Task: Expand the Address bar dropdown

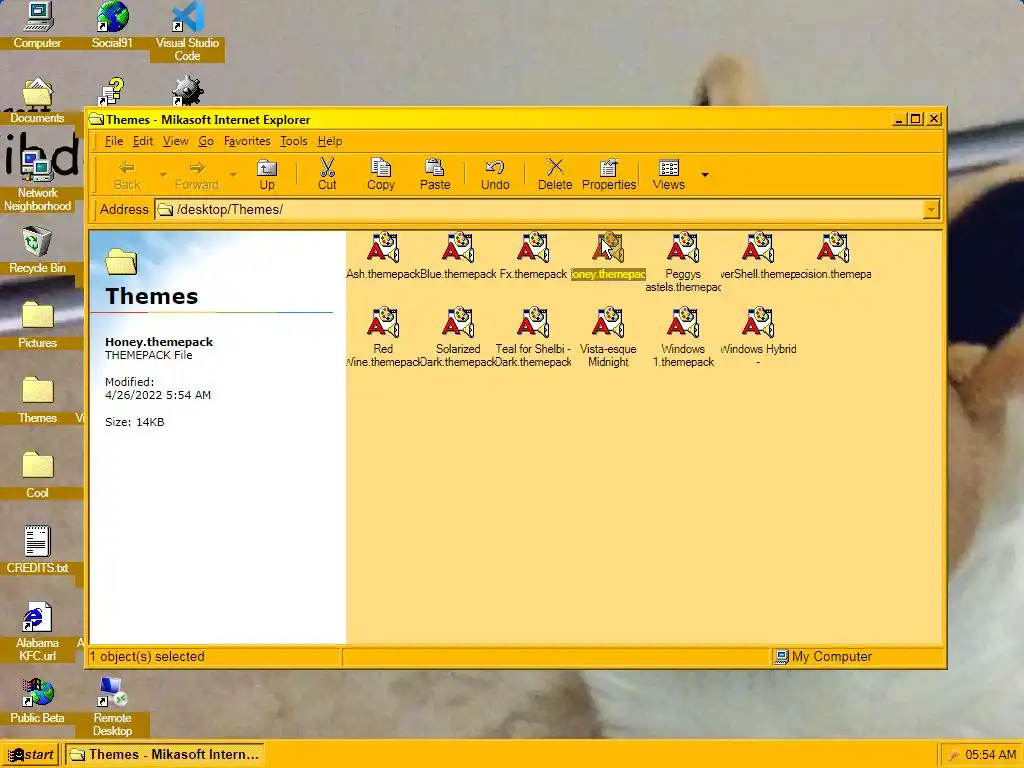Action: click(x=931, y=210)
